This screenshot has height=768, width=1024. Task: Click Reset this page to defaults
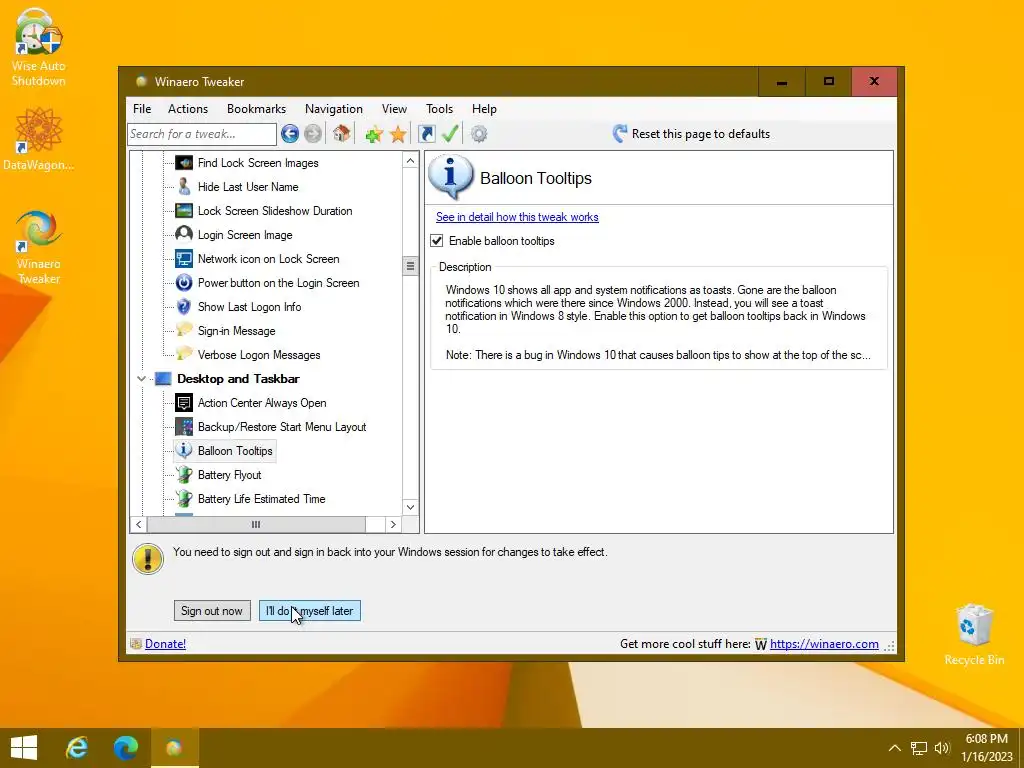pyautogui.click(x=691, y=134)
